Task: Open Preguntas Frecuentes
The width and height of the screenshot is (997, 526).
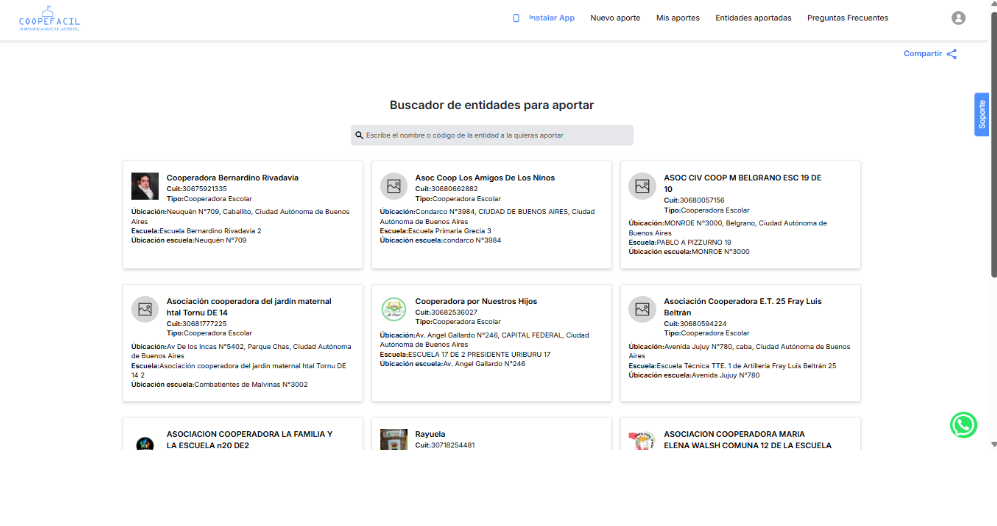Action: (x=847, y=18)
